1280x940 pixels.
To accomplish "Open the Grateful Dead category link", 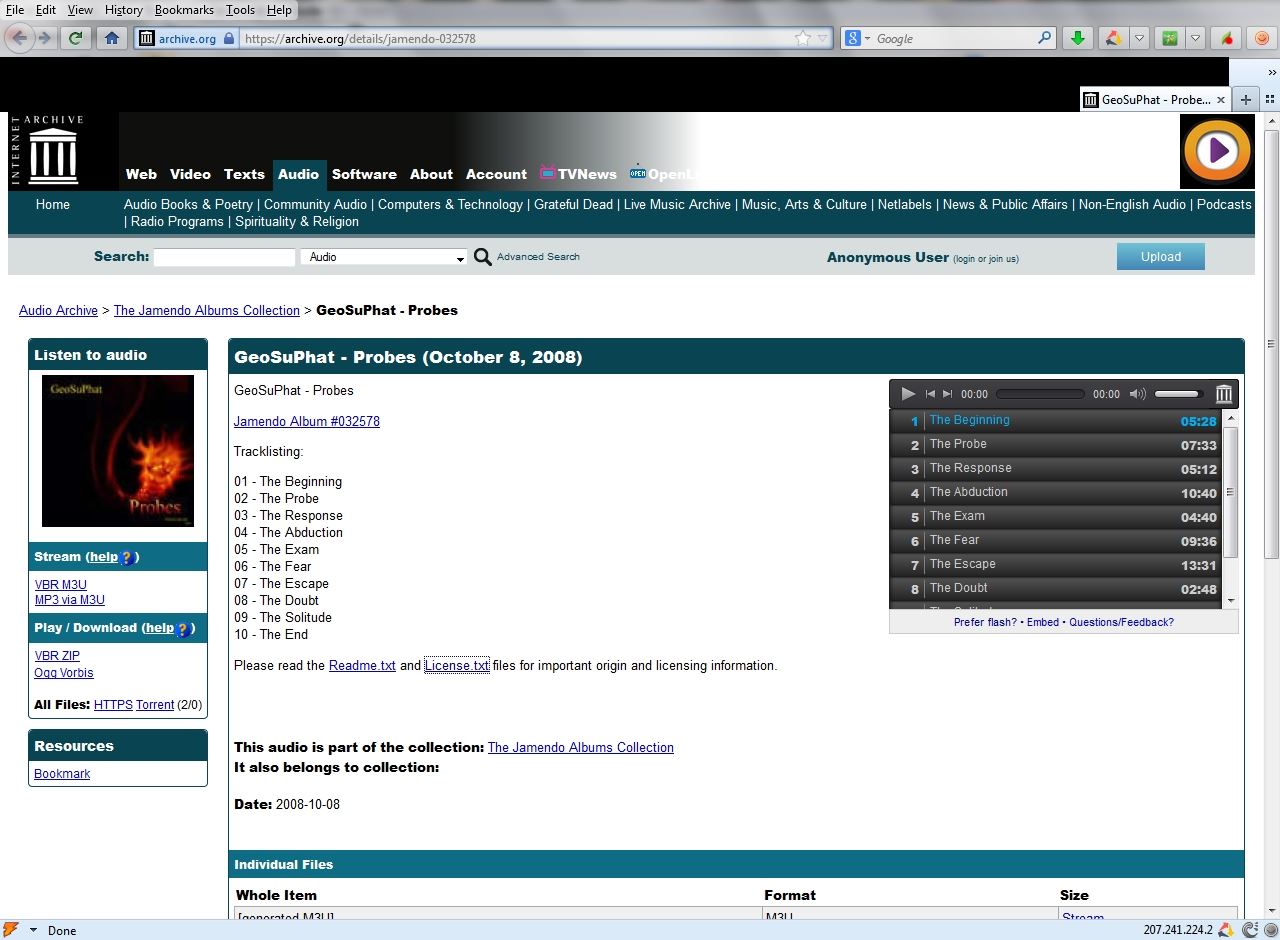I will point(573,204).
